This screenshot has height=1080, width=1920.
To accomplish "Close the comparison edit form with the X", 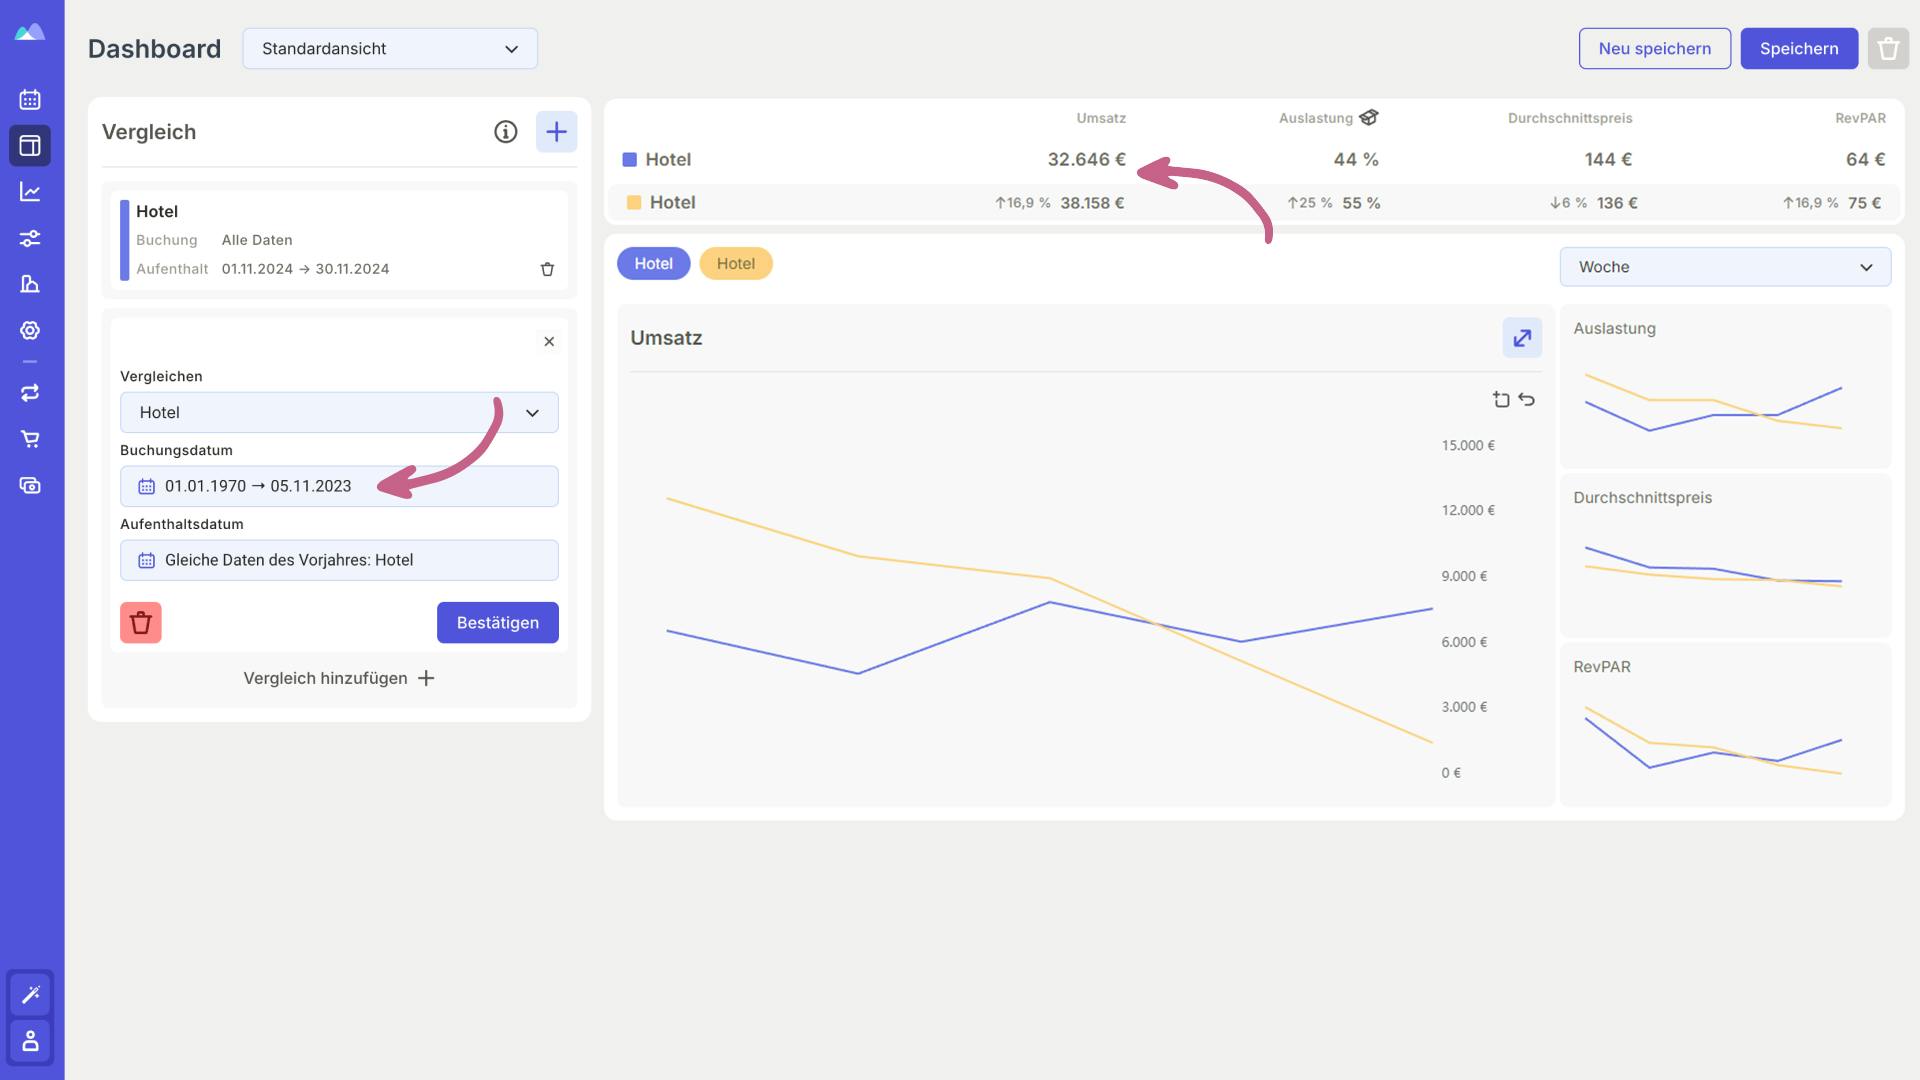I will 549,342.
